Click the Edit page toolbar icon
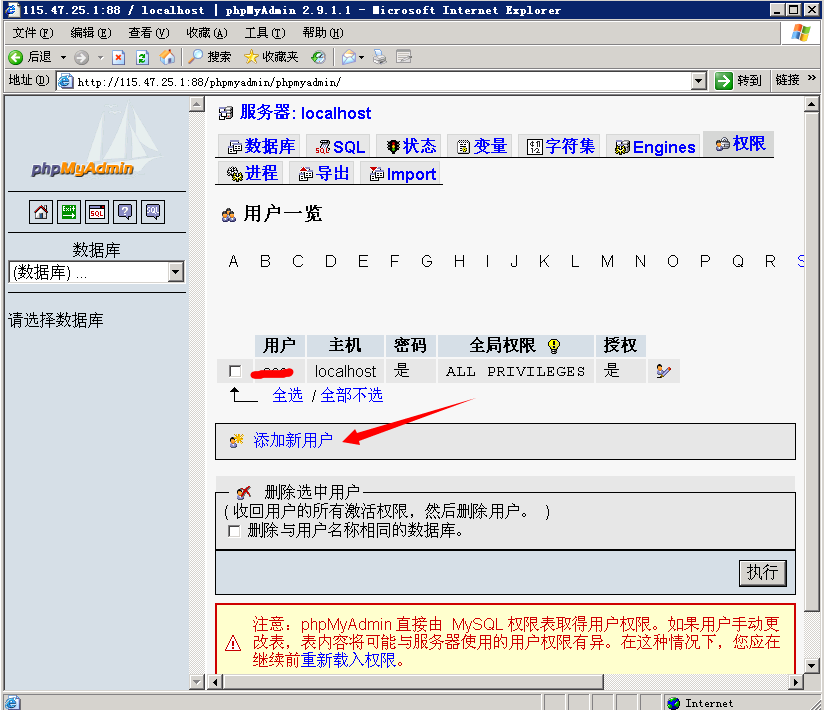This screenshot has height=710, width=824. (404, 57)
